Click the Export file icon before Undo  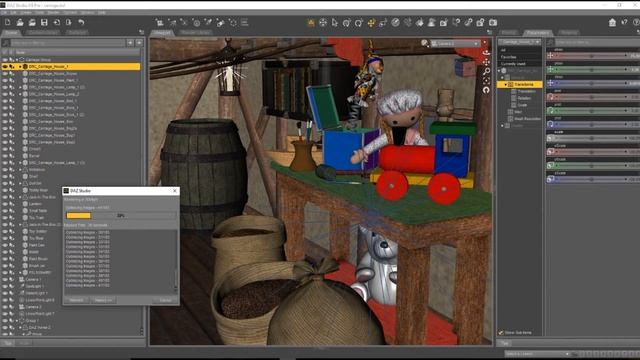[69, 22]
